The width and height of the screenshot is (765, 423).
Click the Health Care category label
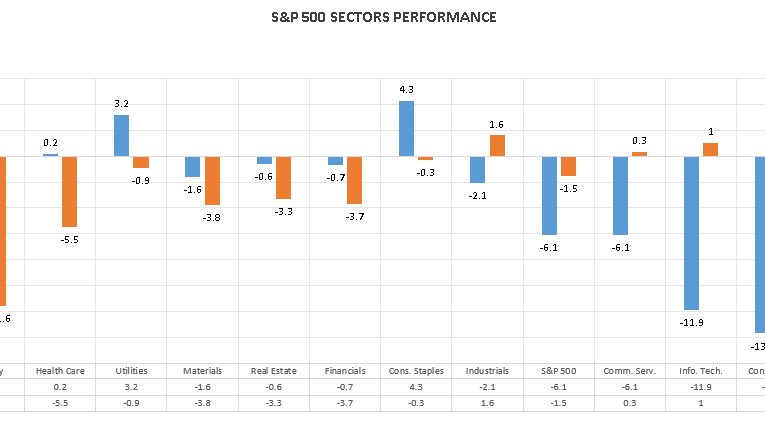pyautogui.click(x=60, y=370)
